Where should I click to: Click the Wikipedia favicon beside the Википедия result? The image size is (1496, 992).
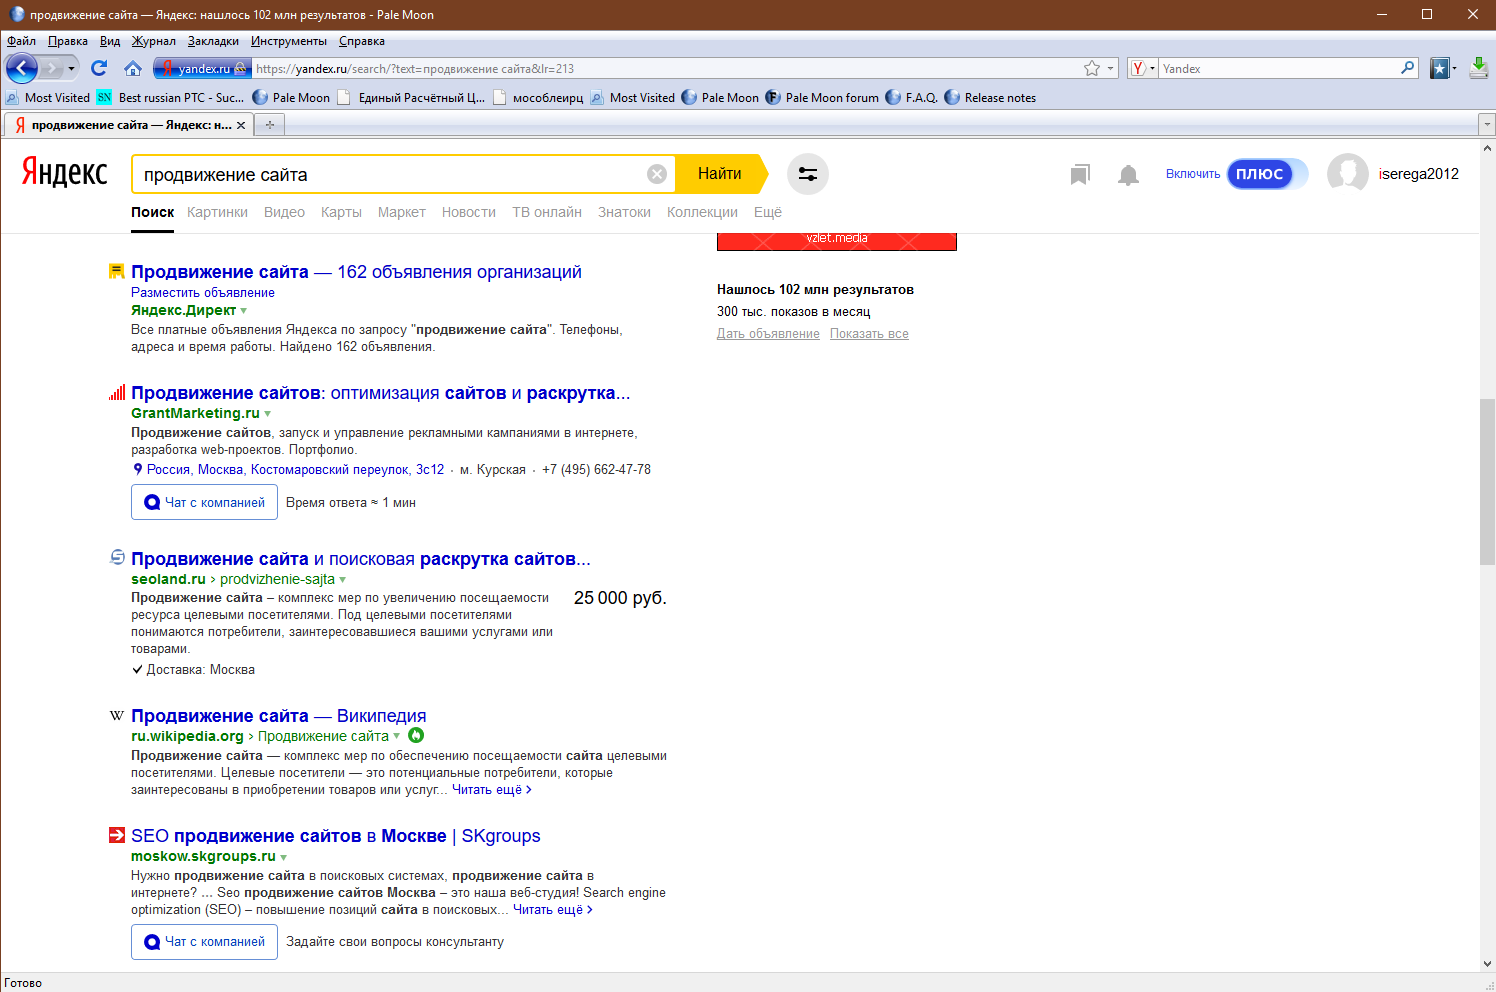(x=117, y=715)
